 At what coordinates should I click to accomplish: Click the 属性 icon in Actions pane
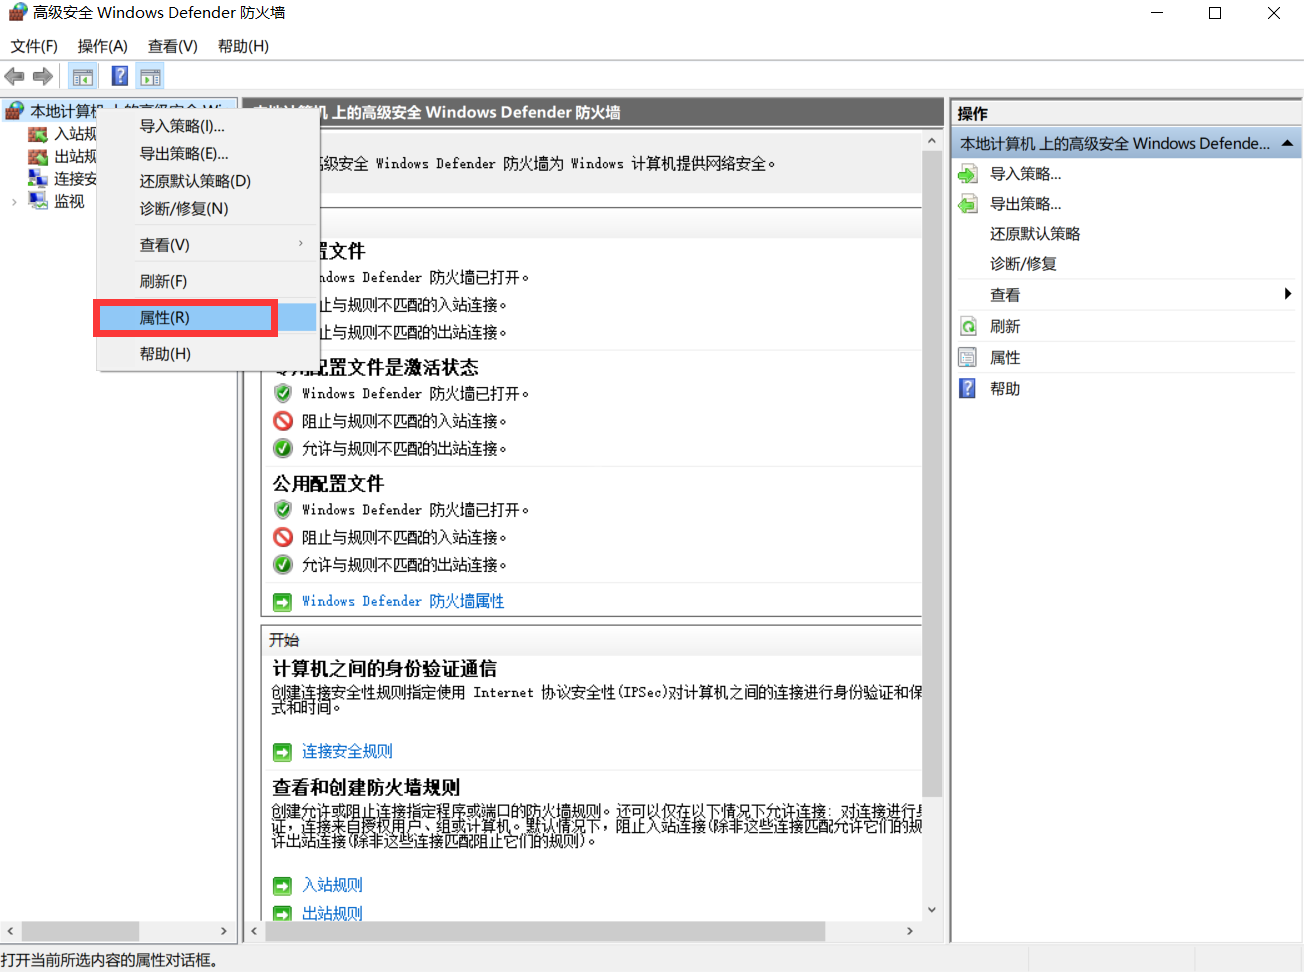tap(968, 358)
